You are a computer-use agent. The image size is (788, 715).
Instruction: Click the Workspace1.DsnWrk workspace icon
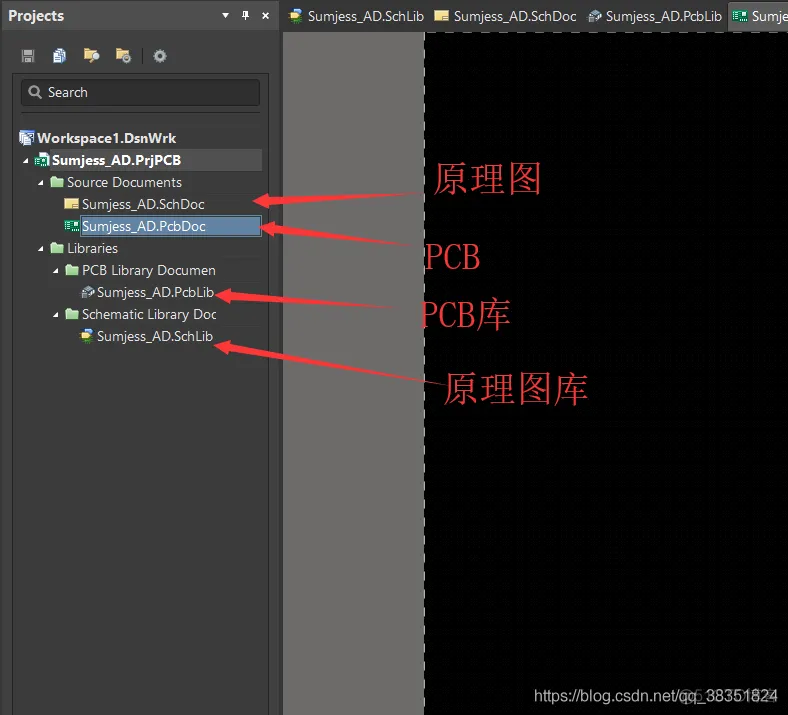(27, 138)
